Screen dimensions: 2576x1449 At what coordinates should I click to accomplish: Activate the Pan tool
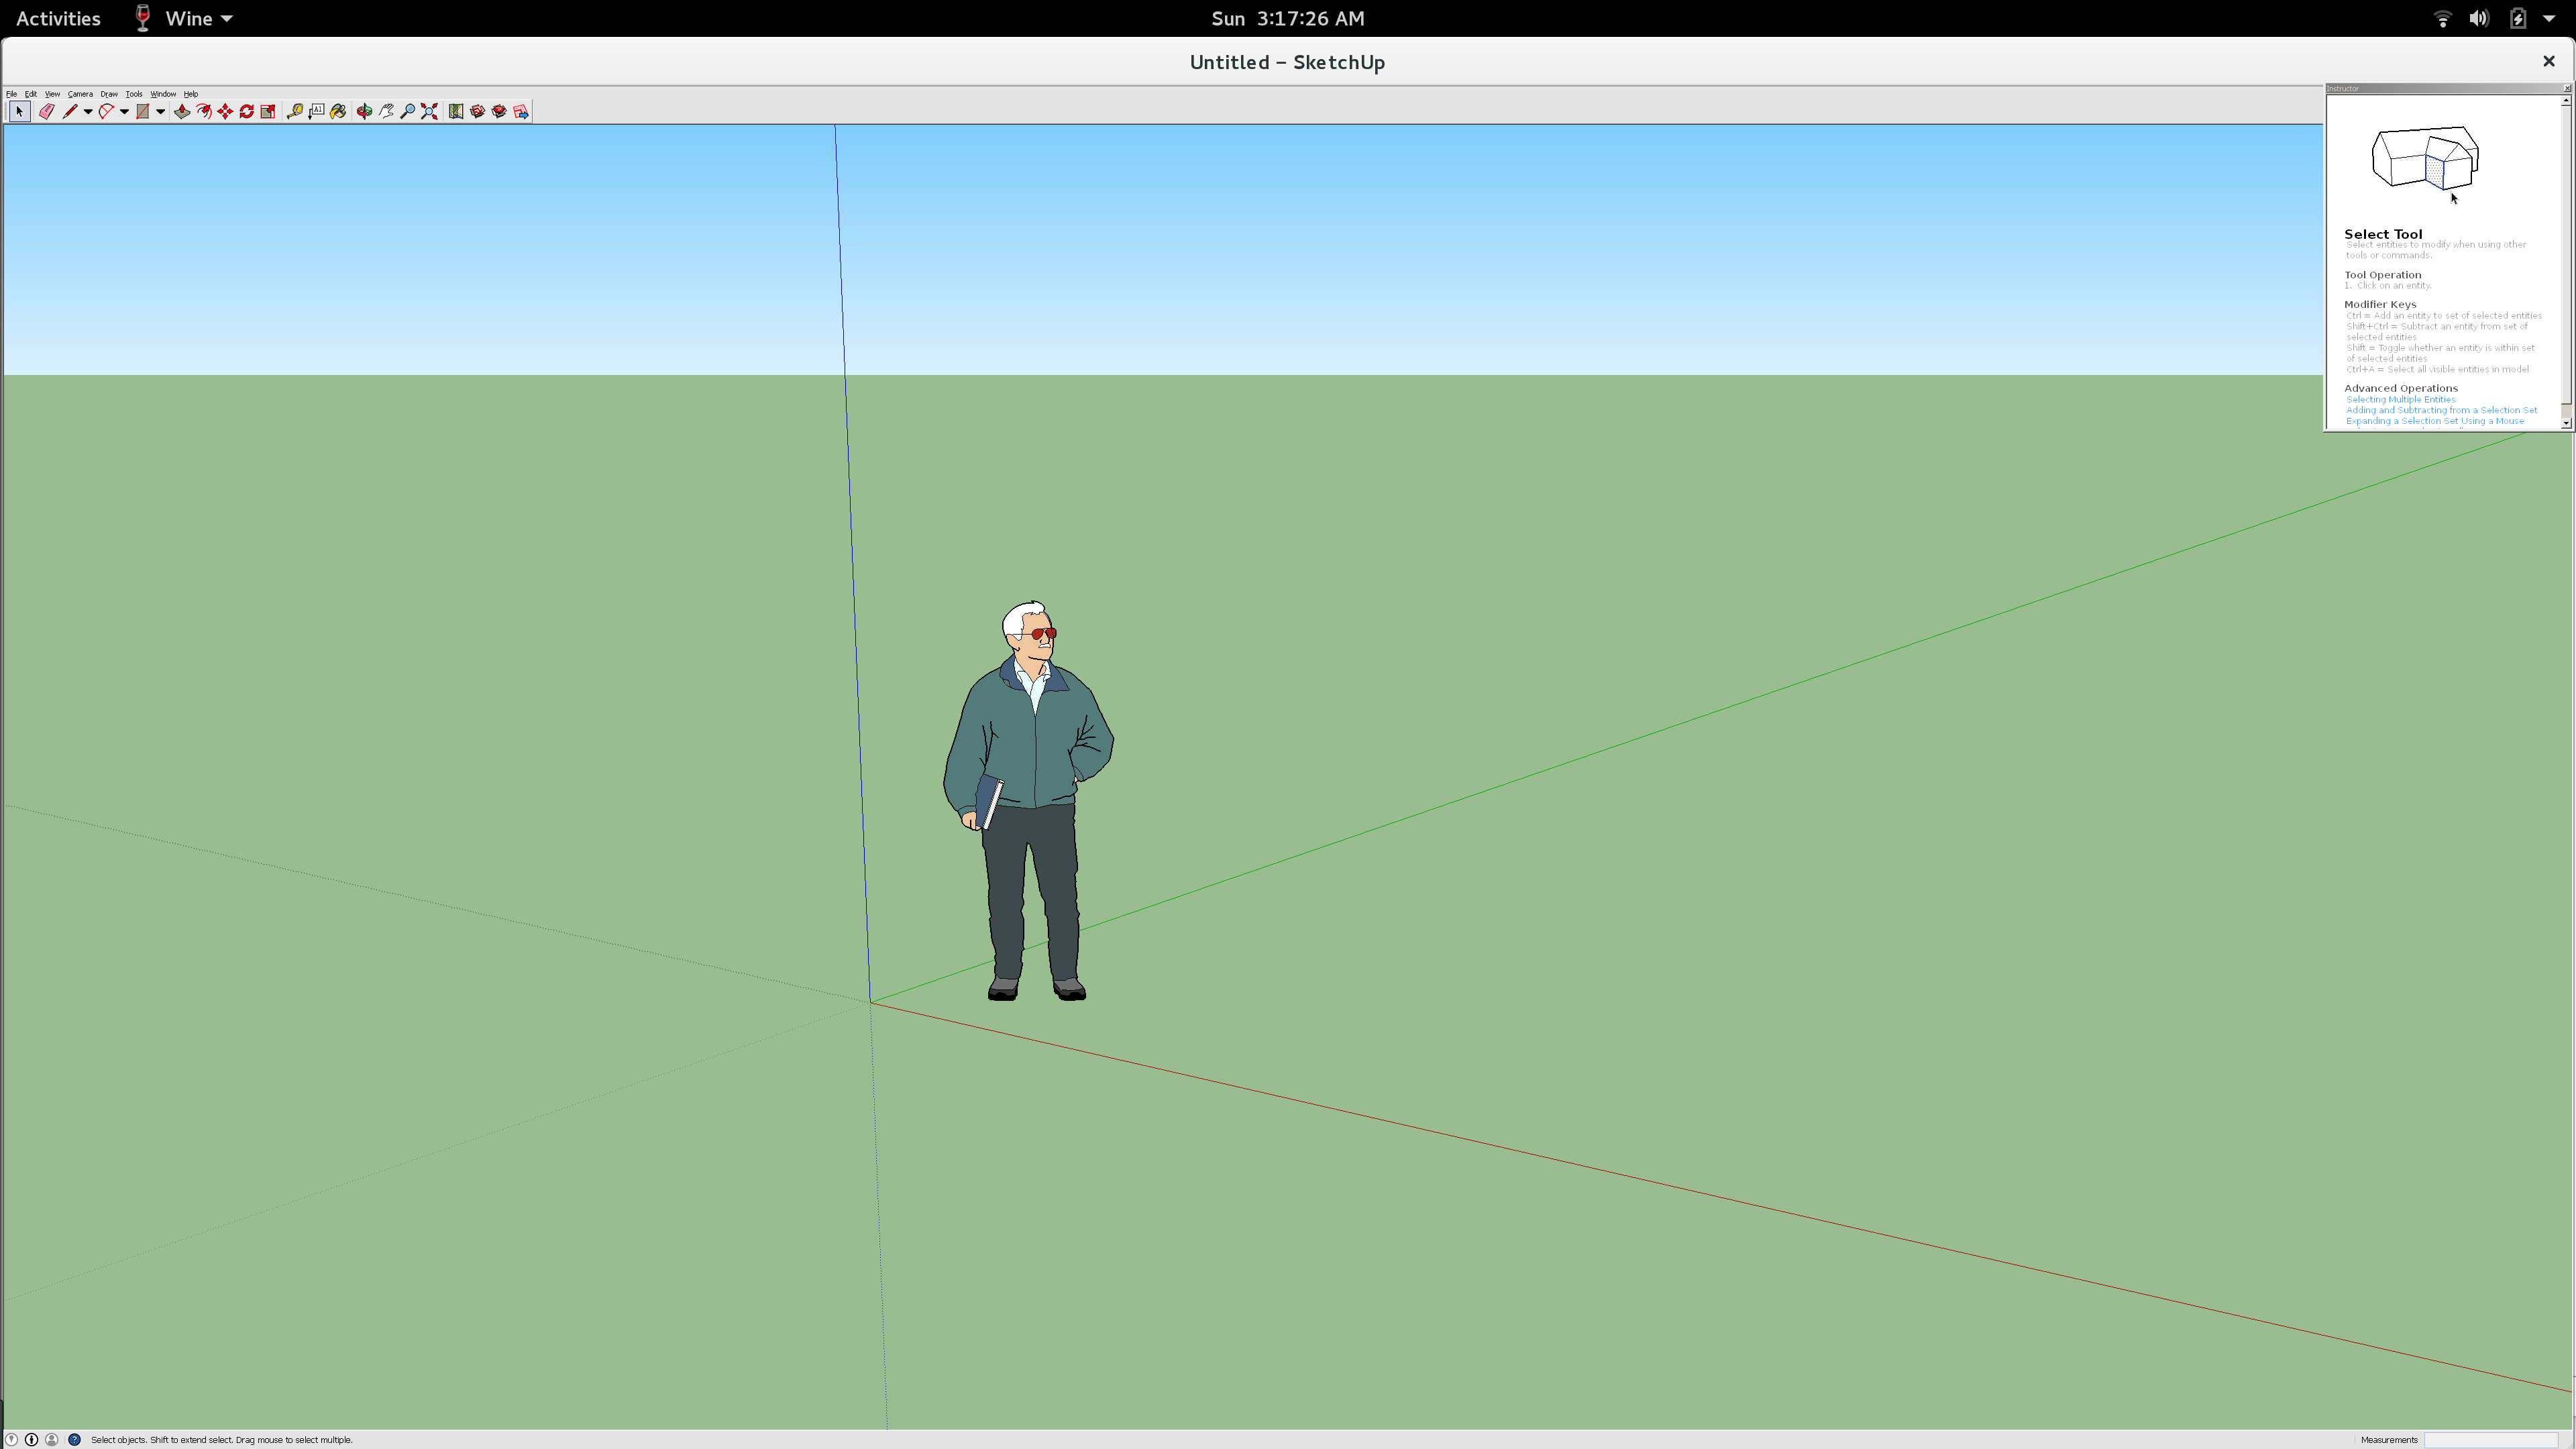pyautogui.click(x=387, y=111)
